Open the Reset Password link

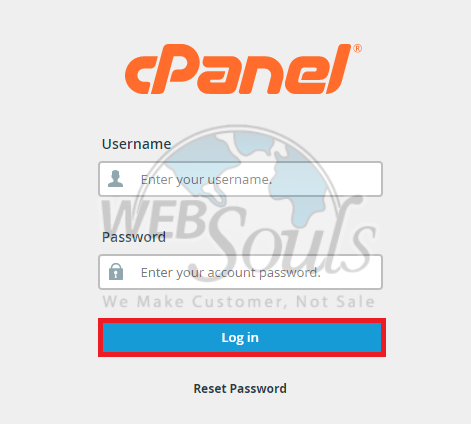(240, 389)
